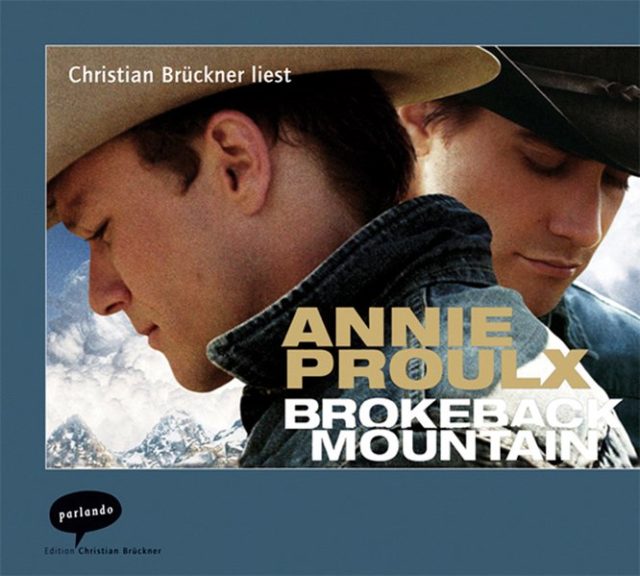Screen dimensions: 640x576
Task: Click the 'Edition Christian Brückner' caption
Action: coord(103,551)
